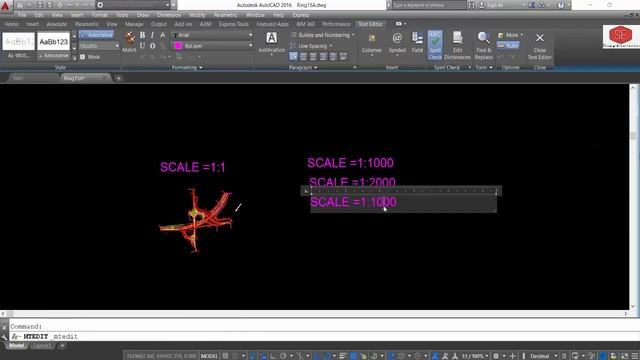Open the 1:1 annotation scale dropdown
Viewport: 640px width, 360px height.
(x=475, y=356)
